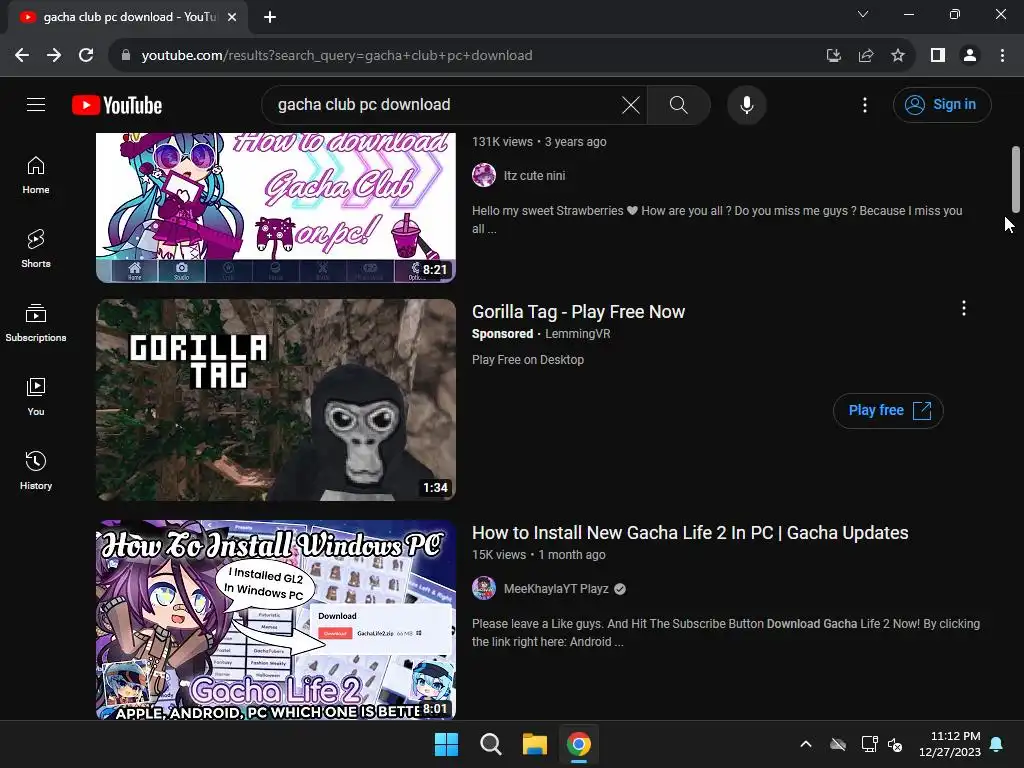Go back with the browser back arrow

(x=22, y=56)
